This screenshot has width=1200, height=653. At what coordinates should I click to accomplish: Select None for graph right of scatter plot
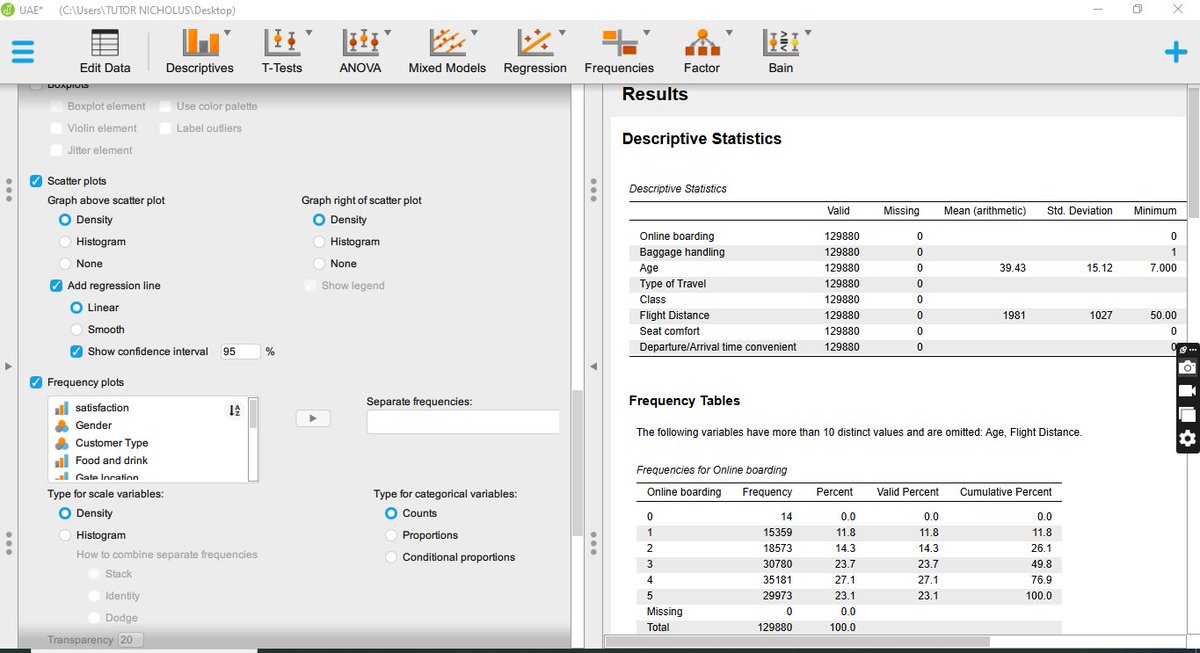(x=319, y=264)
